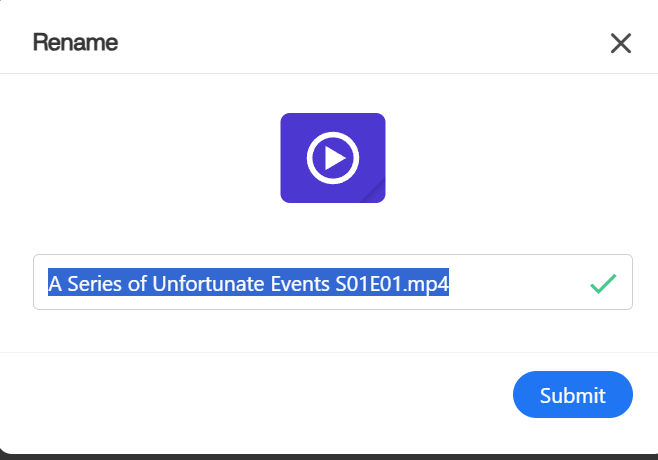Click blank space left of the video icon
Image resolution: width=658 pixels, height=460 pixels.
click(x=150, y=158)
